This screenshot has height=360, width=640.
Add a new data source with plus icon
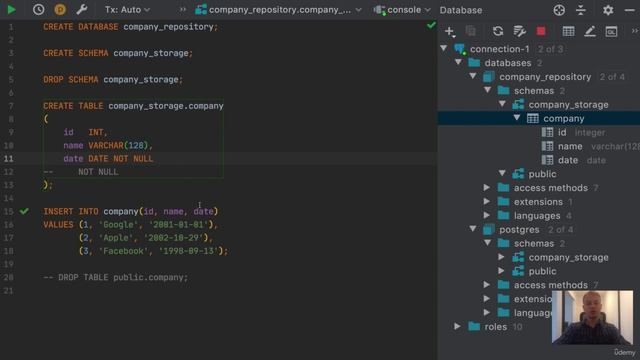[449, 31]
